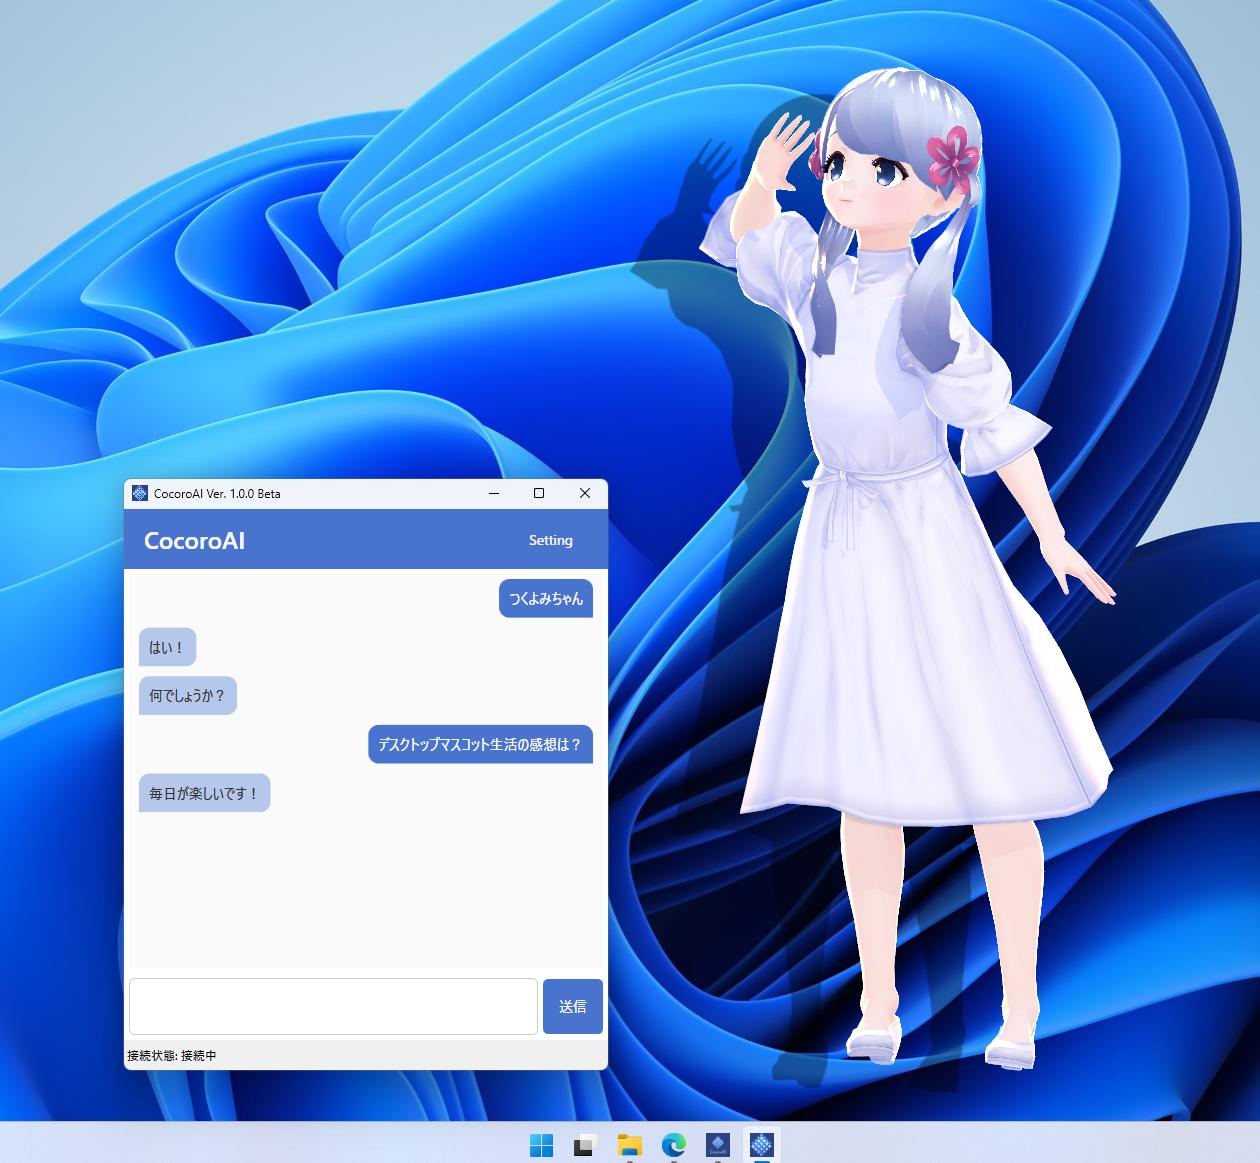Screen dimensions: 1260x1163
Task: Select the はい！ reply bubble
Action: (167, 648)
